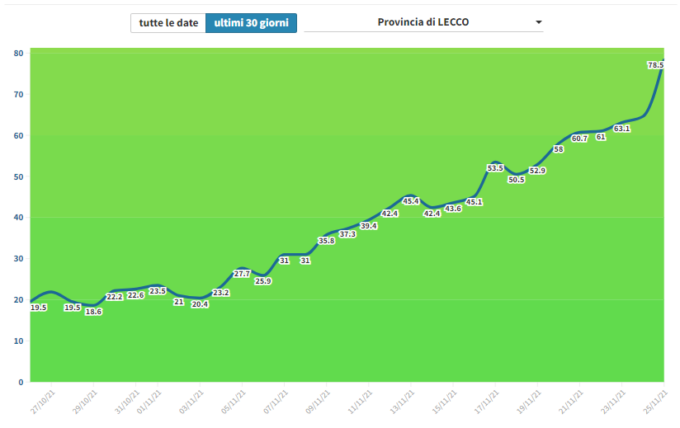Click the 39.4 data point label
The height and width of the screenshot is (428, 680).
pyautogui.click(x=368, y=226)
